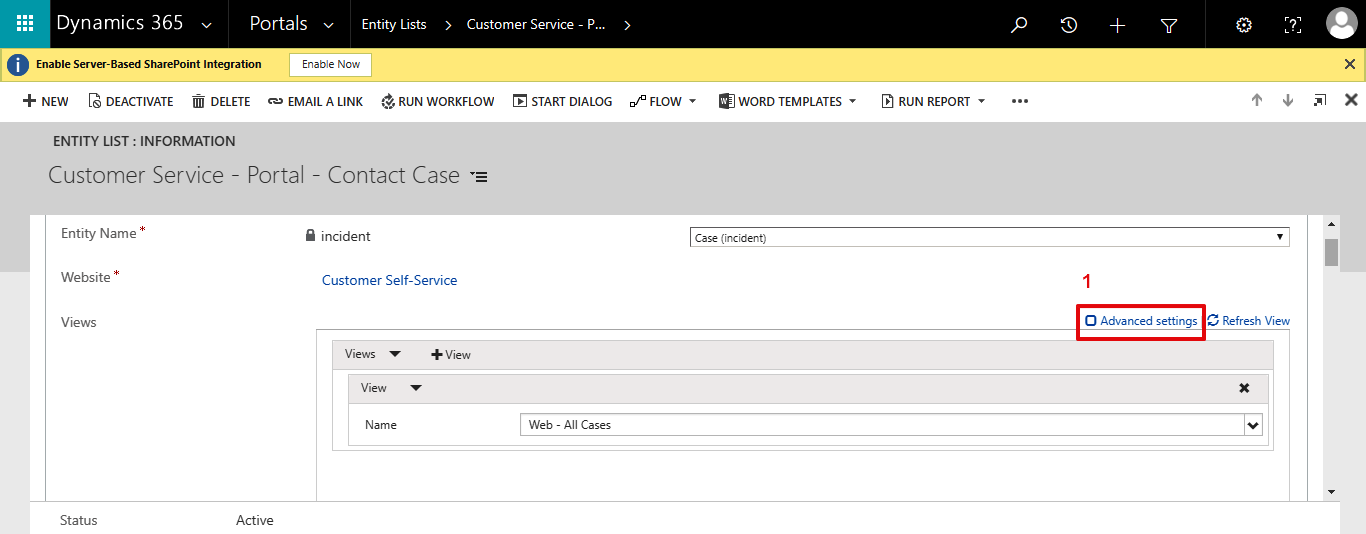This screenshot has width=1366, height=534.
Task: Pop out the form in new window
Action: 1320,101
